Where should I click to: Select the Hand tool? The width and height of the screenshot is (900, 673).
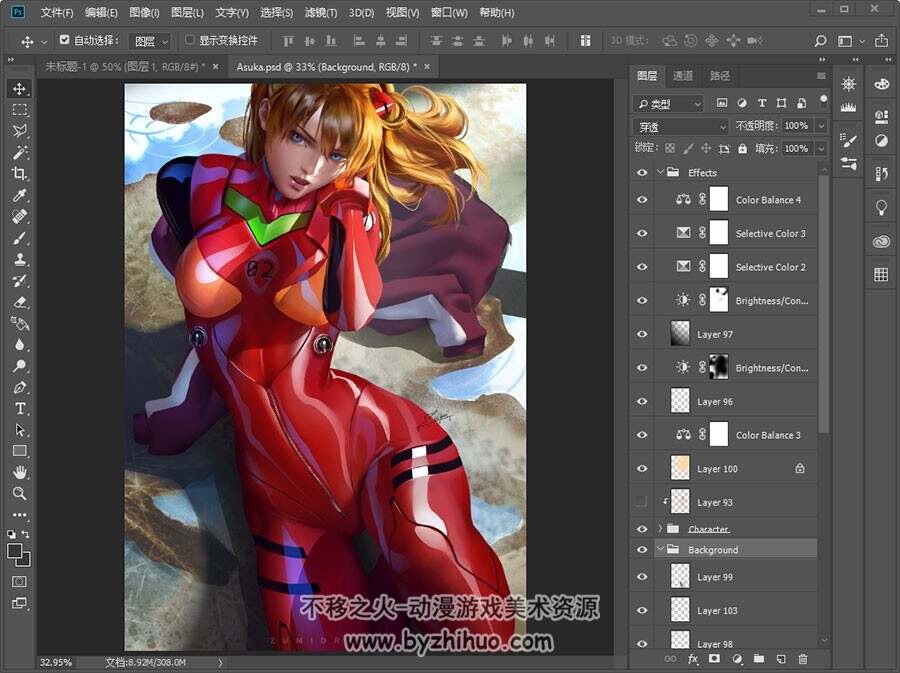(20, 472)
